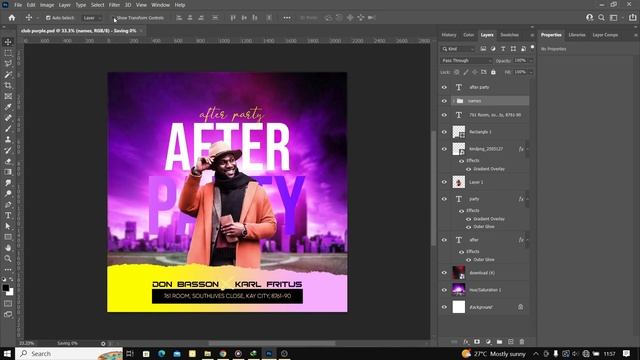Hide the Layer 1 layer
The image size is (640, 360).
[x=444, y=182]
